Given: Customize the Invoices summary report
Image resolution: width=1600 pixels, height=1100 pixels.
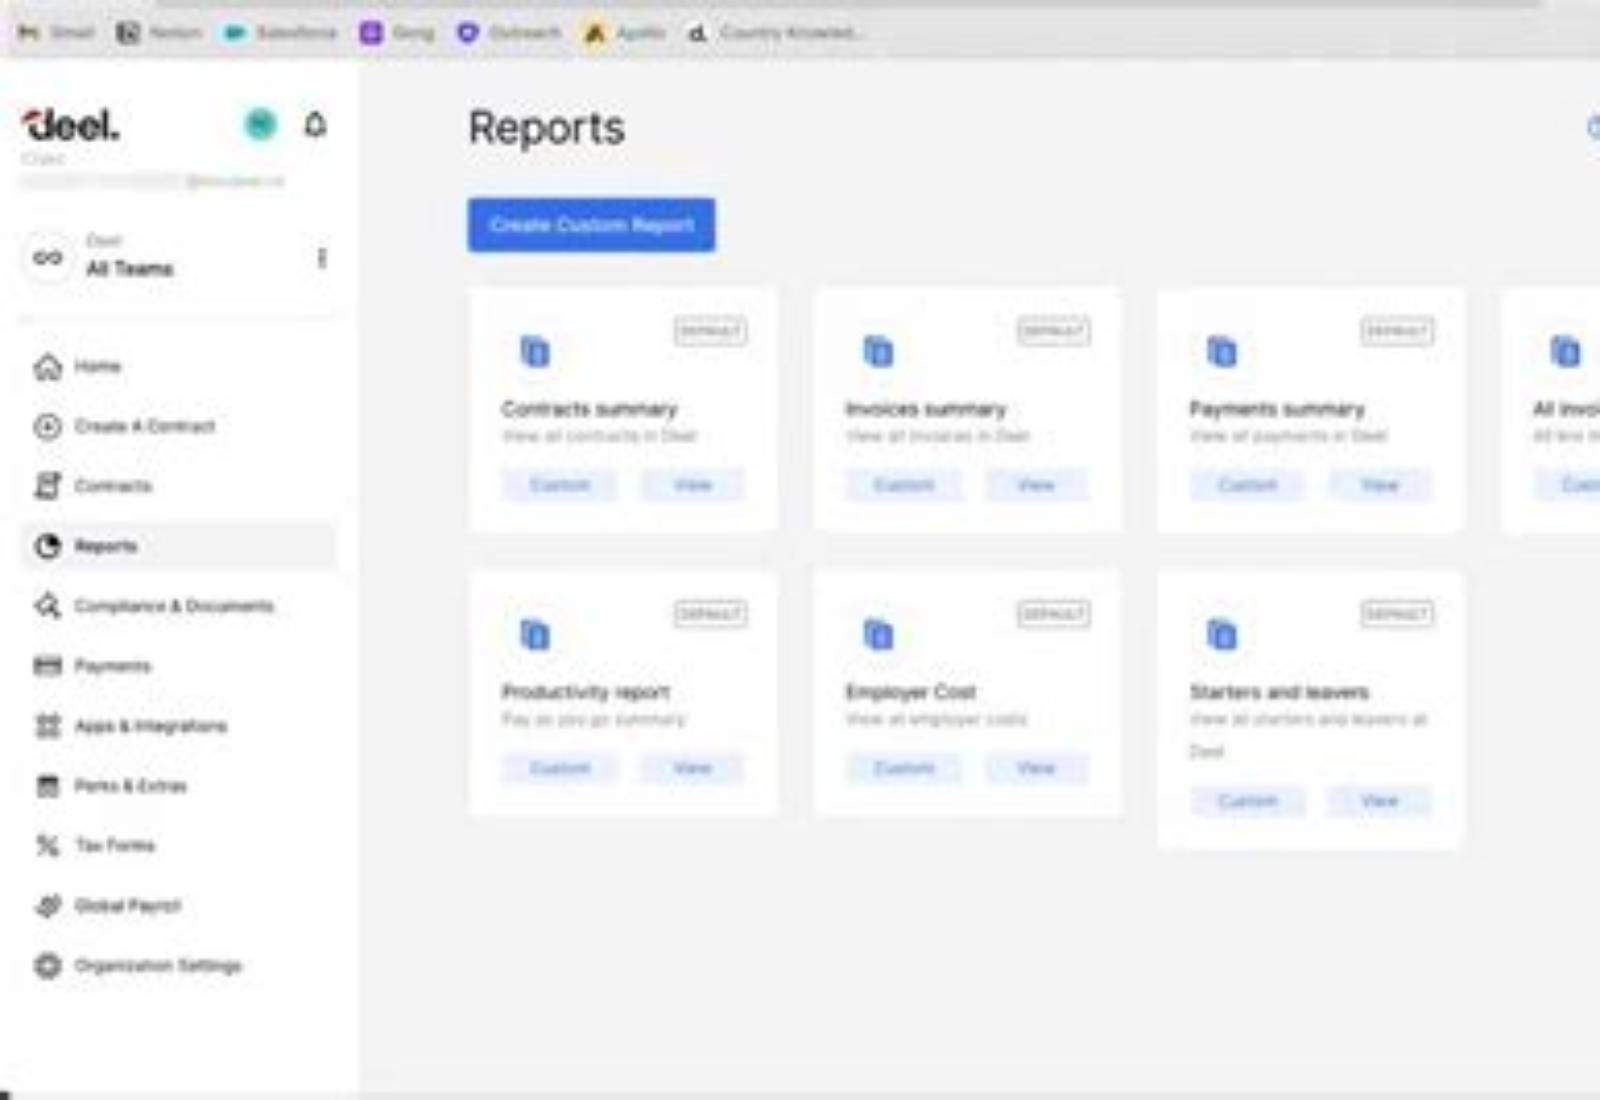Looking at the screenshot, I should tap(904, 485).
